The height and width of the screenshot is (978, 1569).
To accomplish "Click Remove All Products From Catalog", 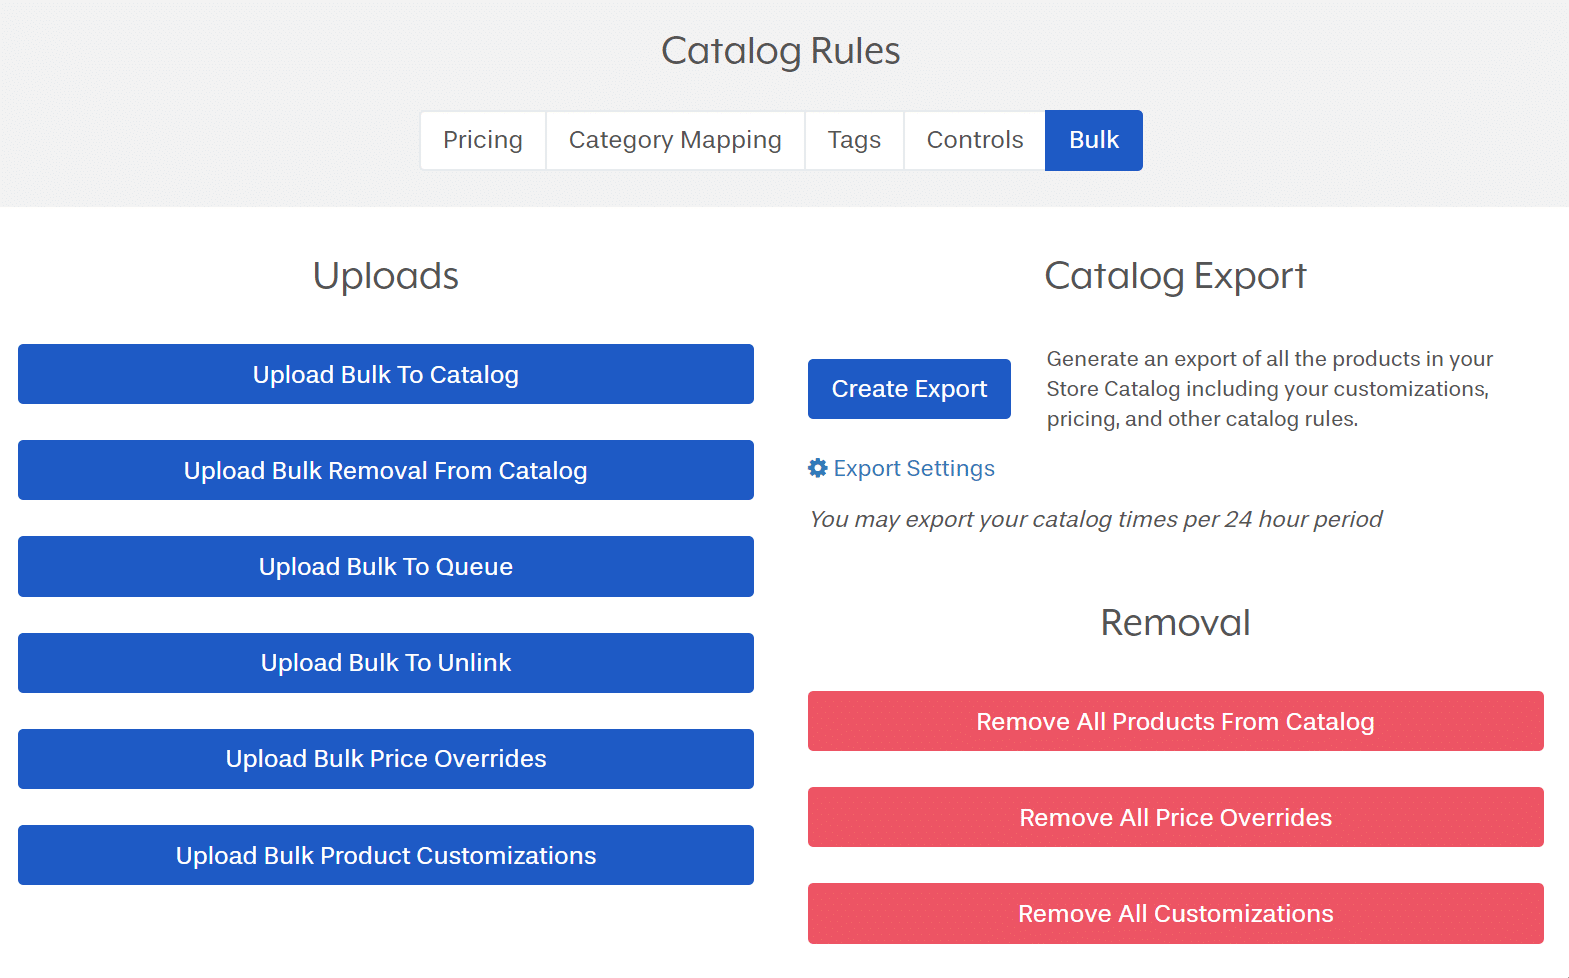I will point(1175,721).
